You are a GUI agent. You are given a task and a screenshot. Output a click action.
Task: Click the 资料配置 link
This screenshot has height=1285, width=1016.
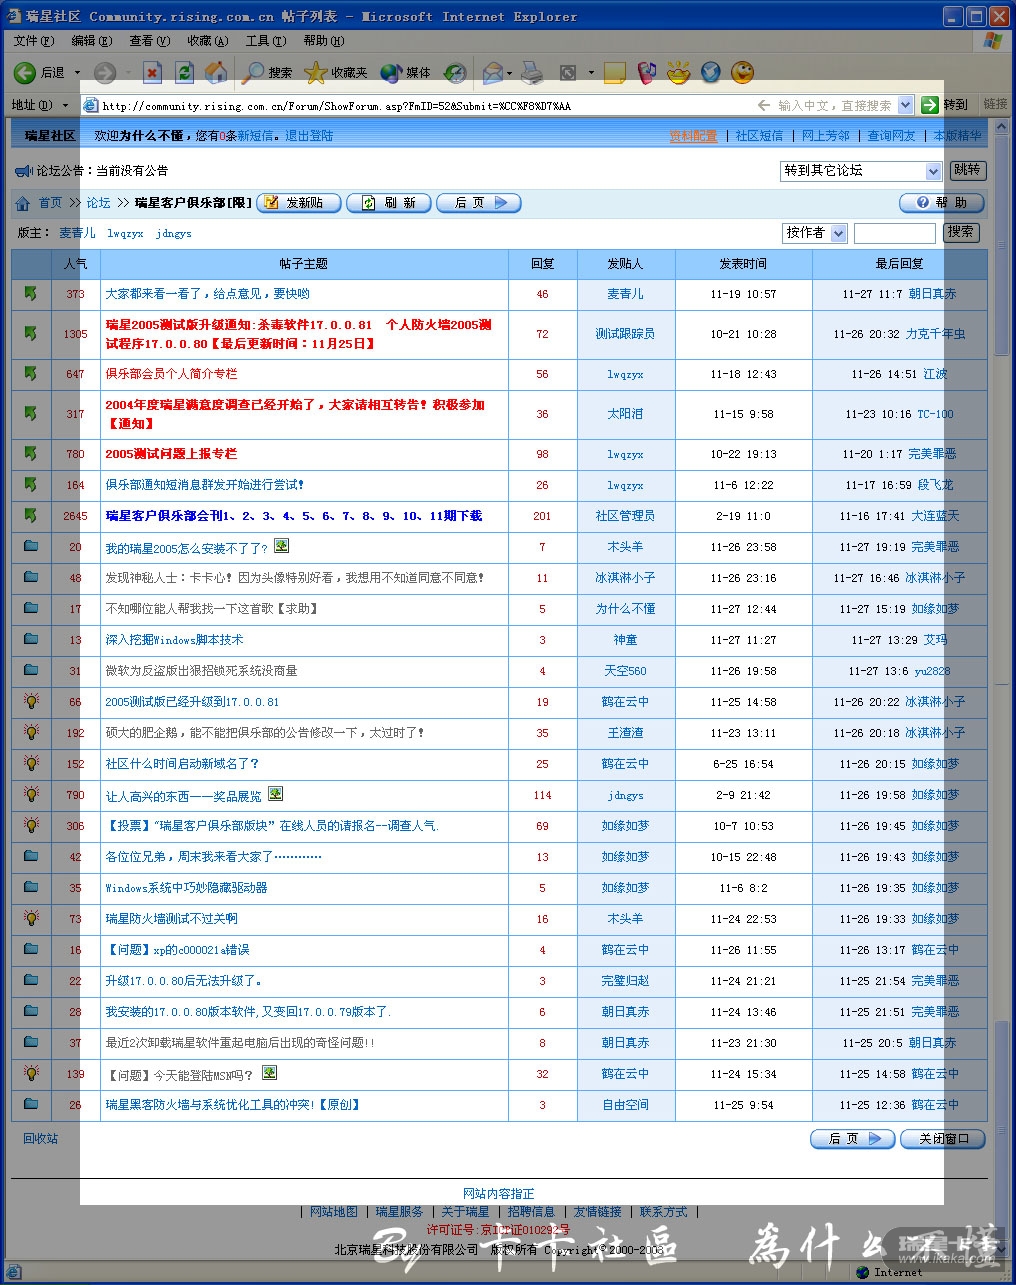pyautogui.click(x=693, y=136)
